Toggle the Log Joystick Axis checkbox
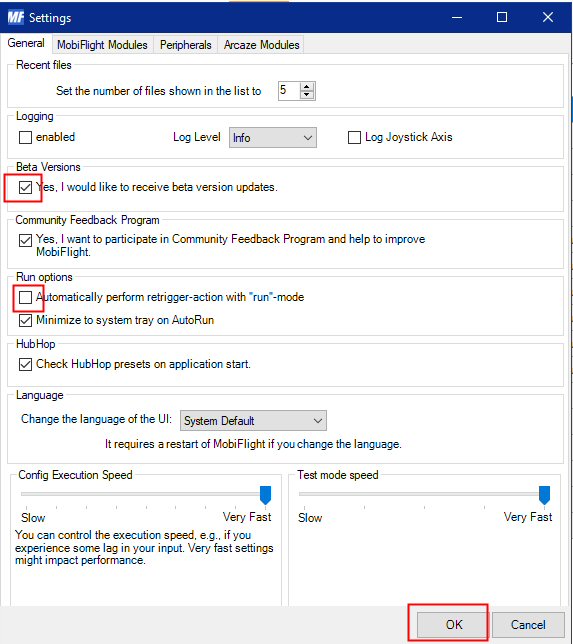 [354, 137]
